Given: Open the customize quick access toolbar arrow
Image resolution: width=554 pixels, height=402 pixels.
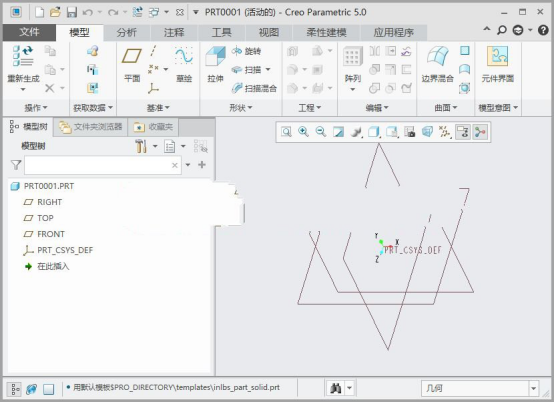Looking at the screenshot, I should coord(195,12).
